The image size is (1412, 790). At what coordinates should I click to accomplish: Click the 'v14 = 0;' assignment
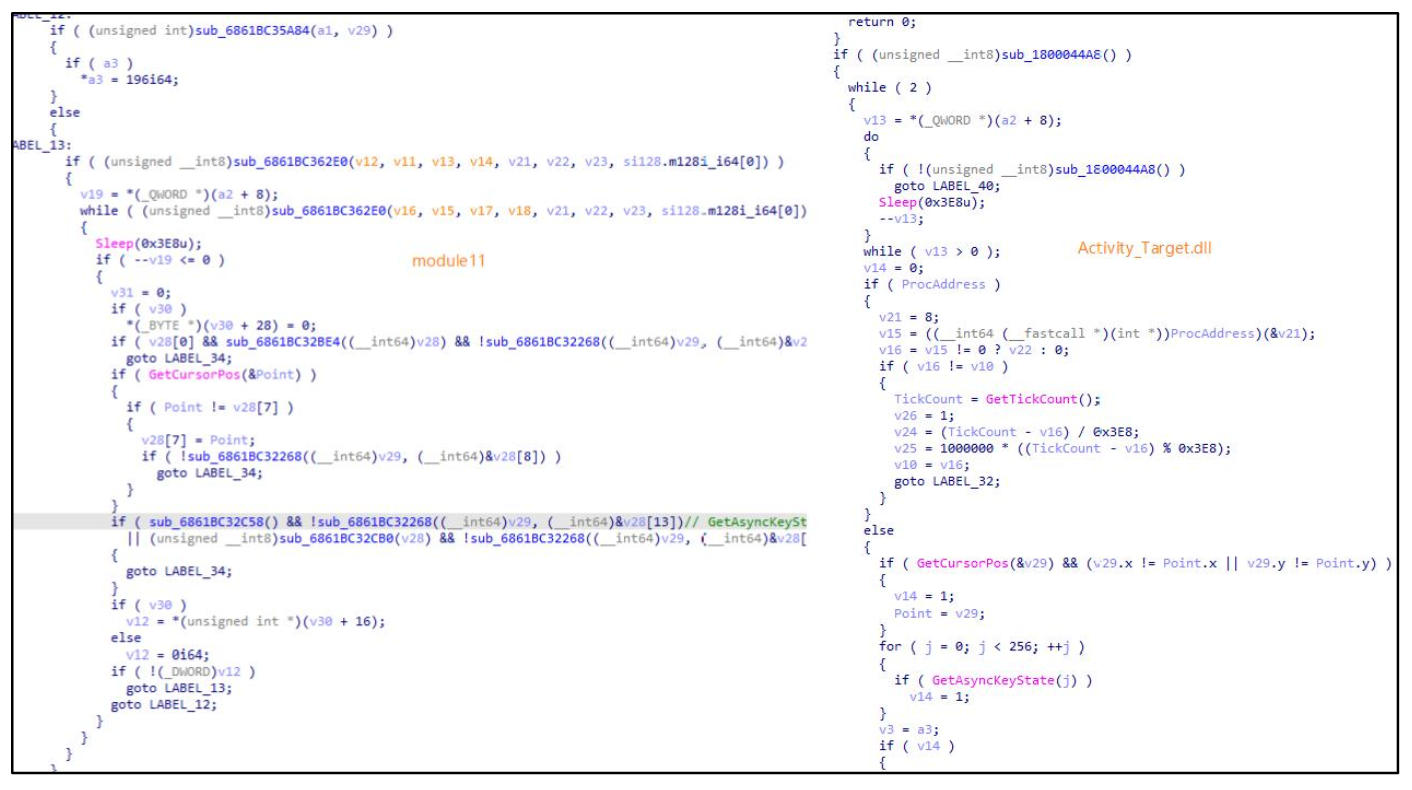[x=893, y=267]
